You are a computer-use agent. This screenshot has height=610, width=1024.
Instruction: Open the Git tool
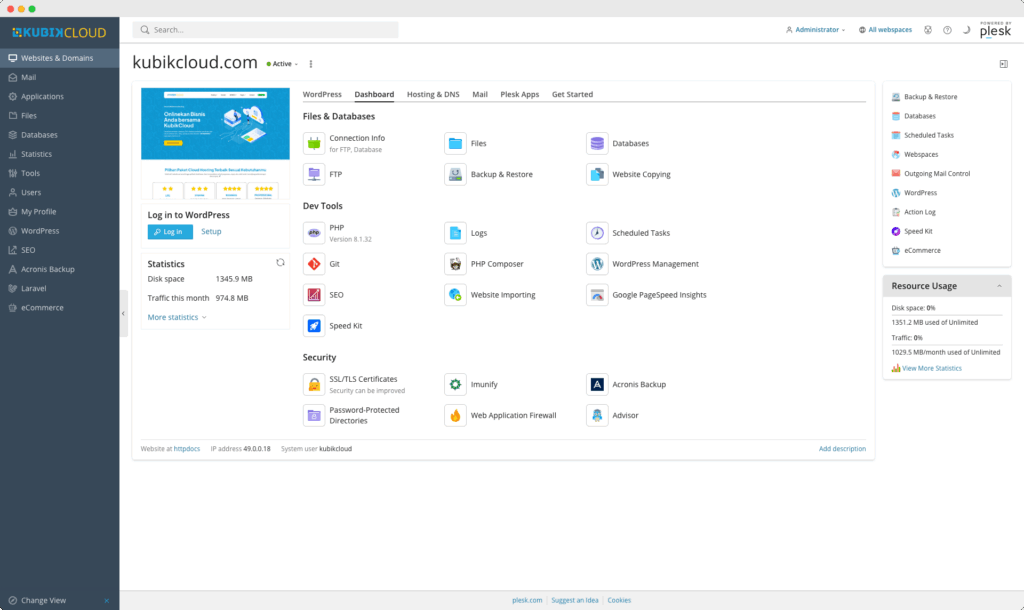pyautogui.click(x=321, y=264)
